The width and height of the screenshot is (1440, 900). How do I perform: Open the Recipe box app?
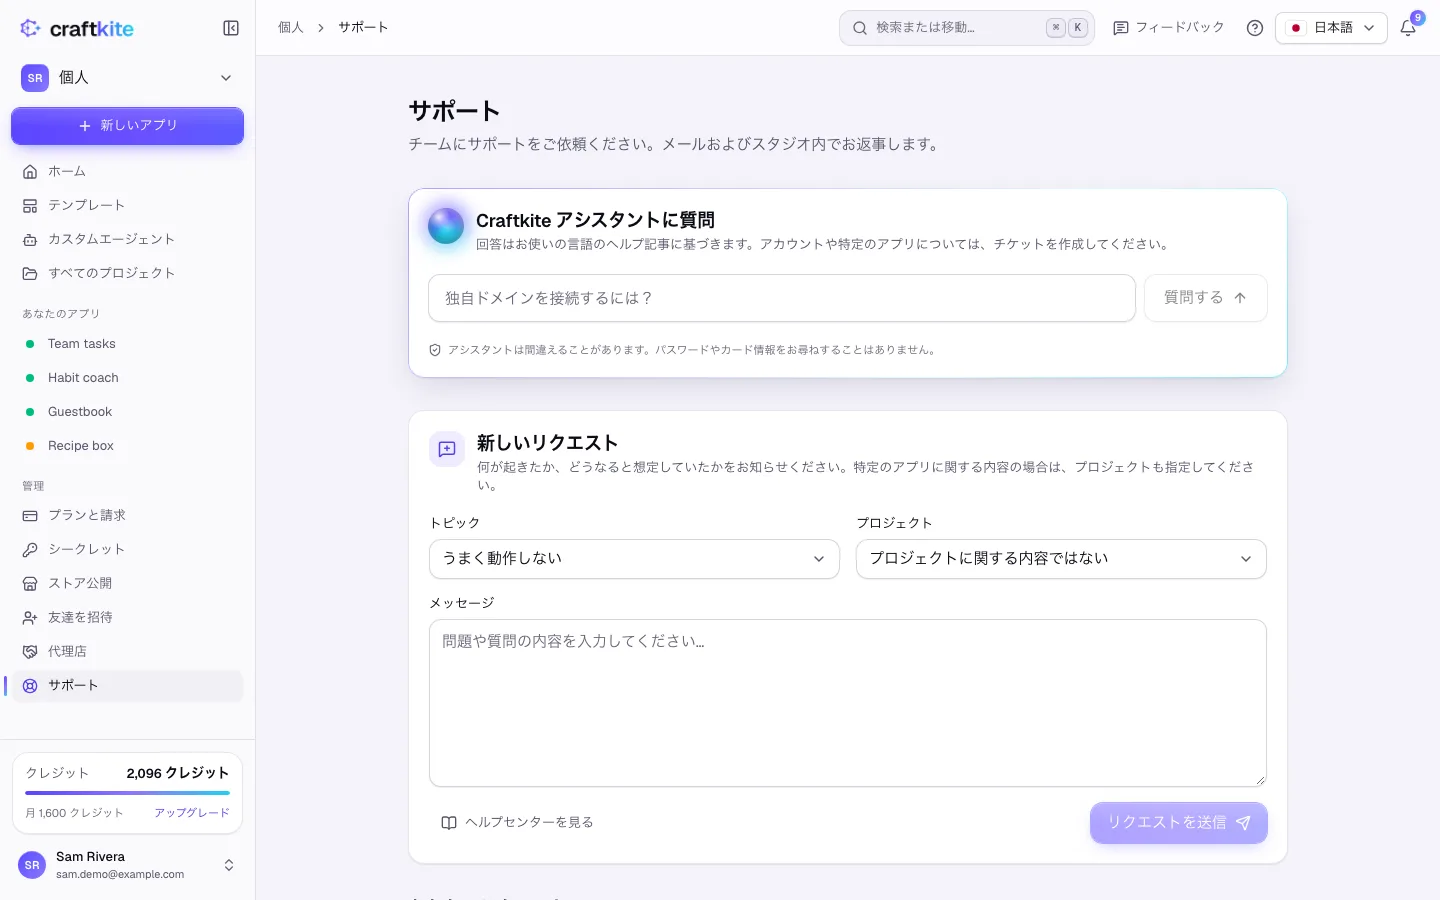click(x=127, y=446)
